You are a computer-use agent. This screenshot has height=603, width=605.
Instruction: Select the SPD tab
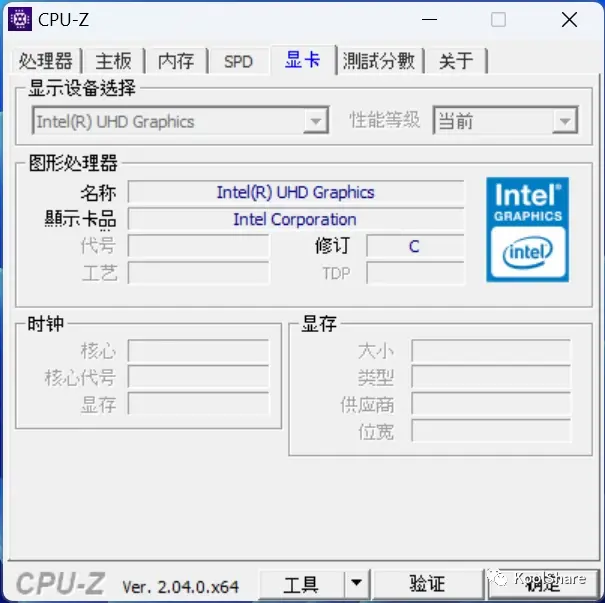pyautogui.click(x=238, y=61)
